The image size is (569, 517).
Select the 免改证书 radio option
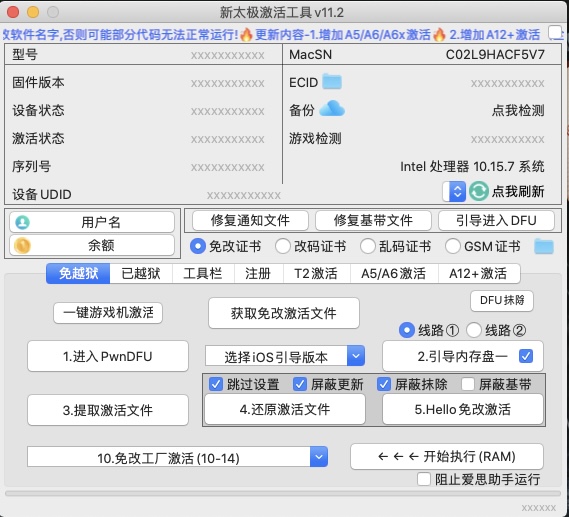click(x=198, y=246)
